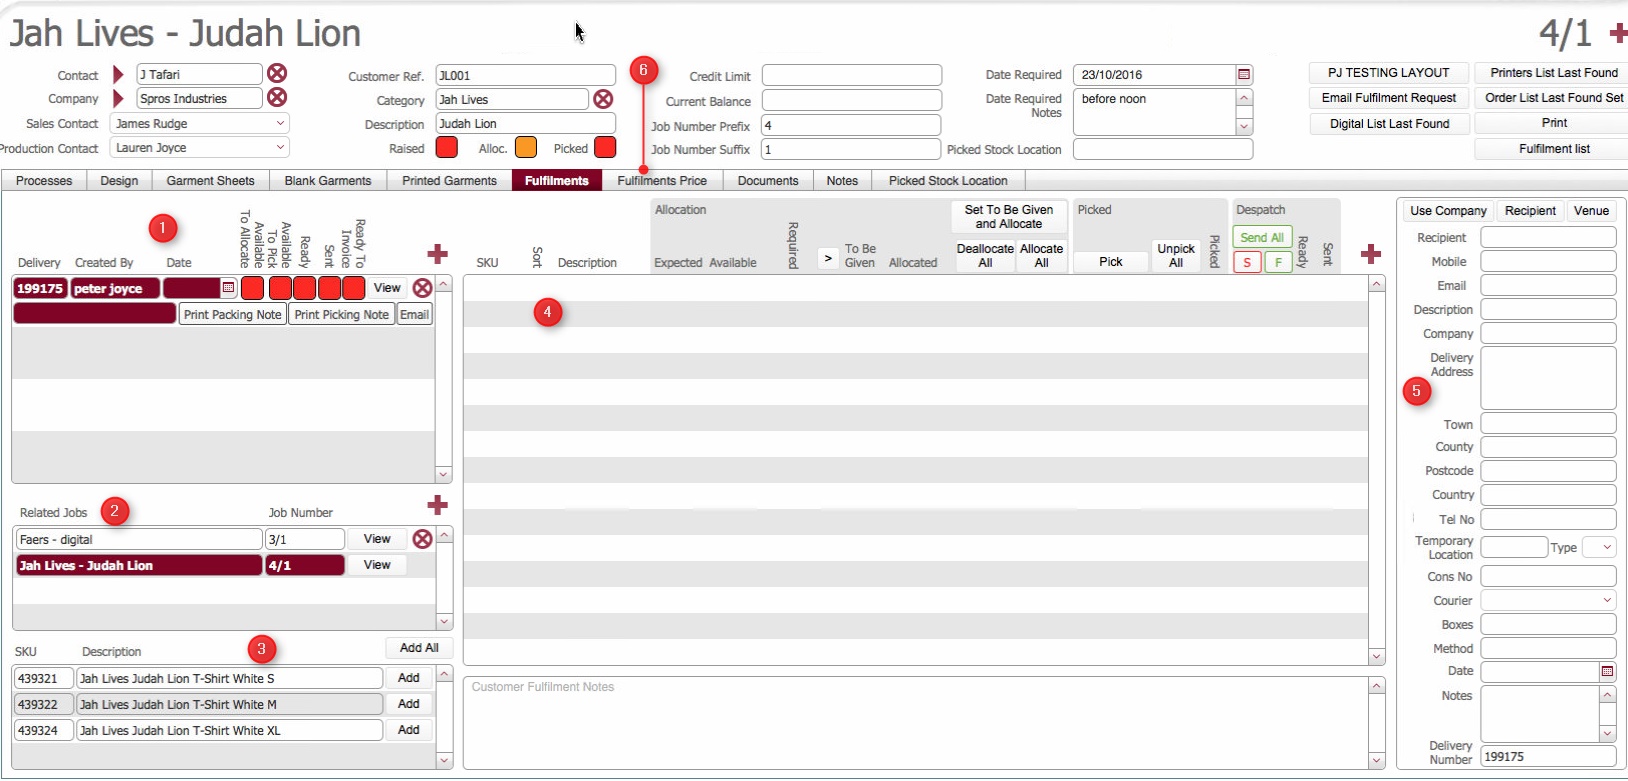1628x781 pixels.
Task: Delete delivery 199175 using its red X
Action: pyautogui.click(x=422, y=288)
